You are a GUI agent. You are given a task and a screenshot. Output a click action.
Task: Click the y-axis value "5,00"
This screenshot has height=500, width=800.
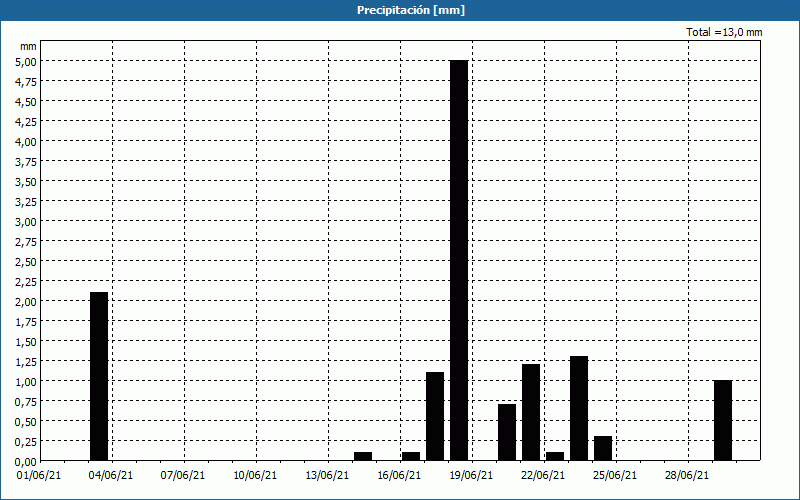pyautogui.click(x=26, y=61)
